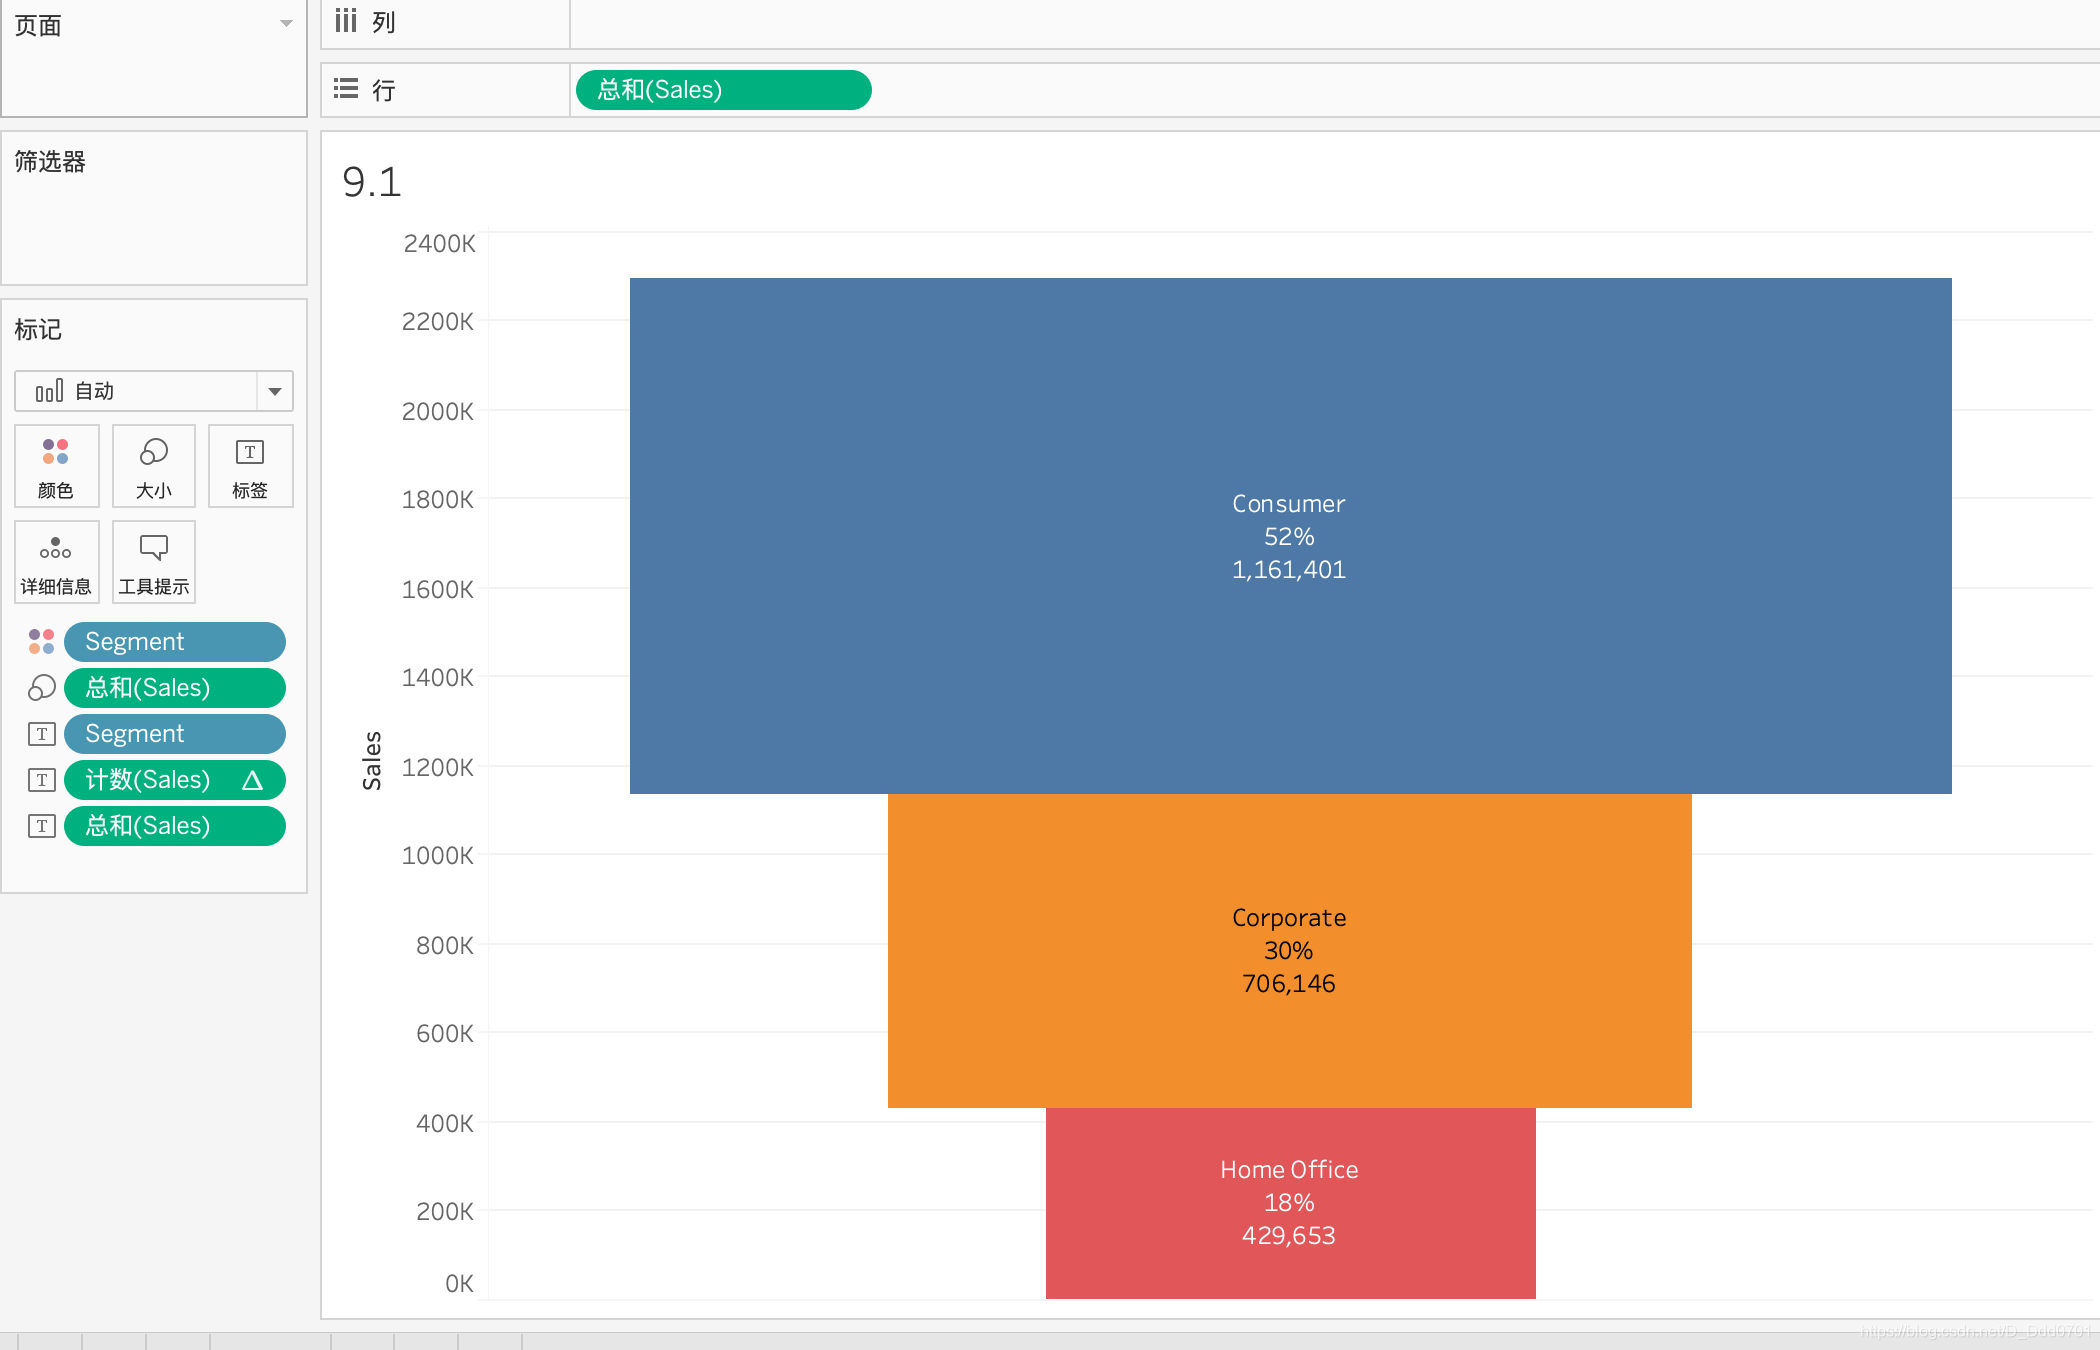Click color icon beside first Segment pill
2100x1350 pixels.
point(41,642)
